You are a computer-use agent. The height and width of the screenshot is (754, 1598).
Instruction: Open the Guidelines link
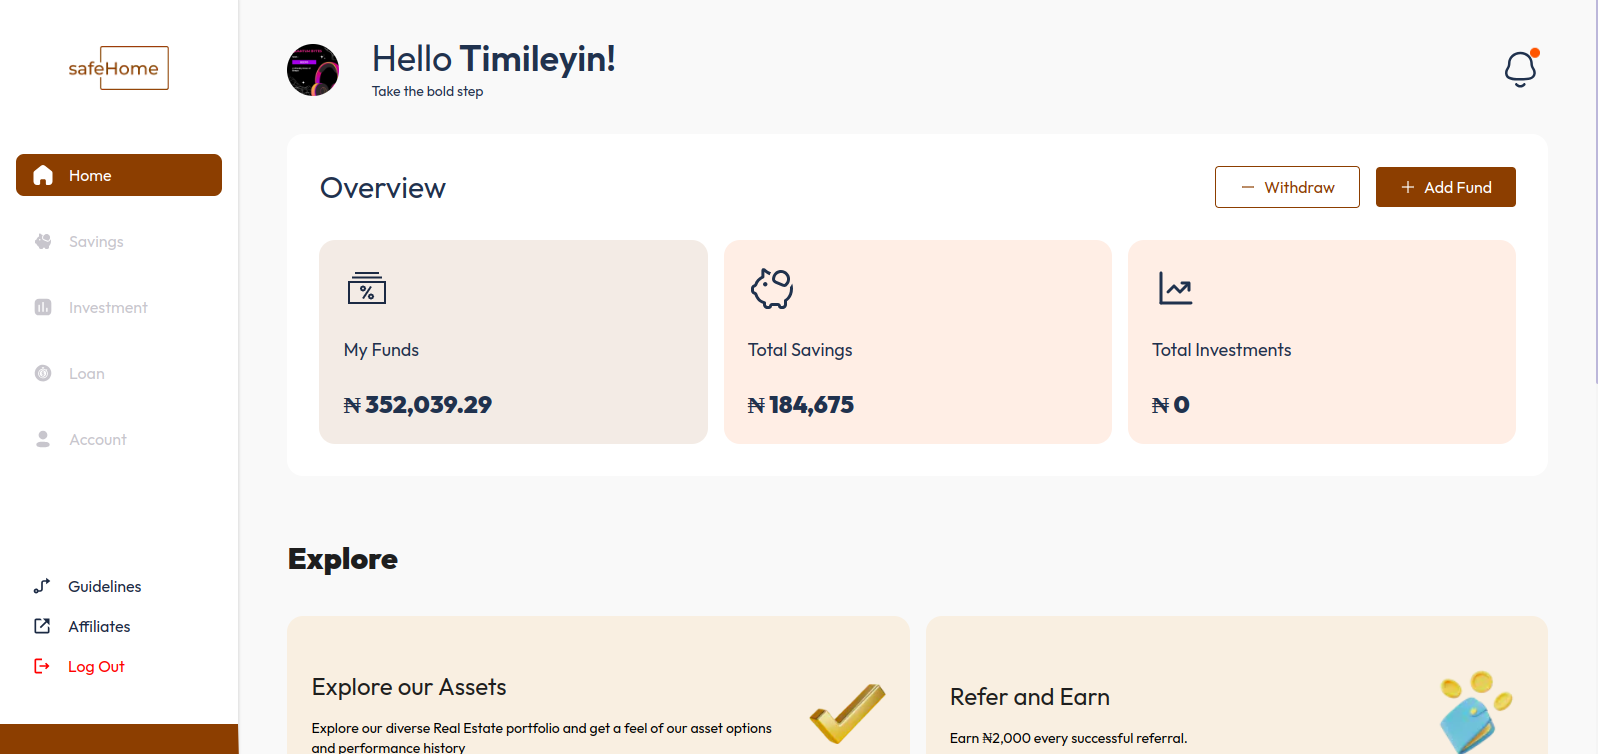tap(104, 586)
